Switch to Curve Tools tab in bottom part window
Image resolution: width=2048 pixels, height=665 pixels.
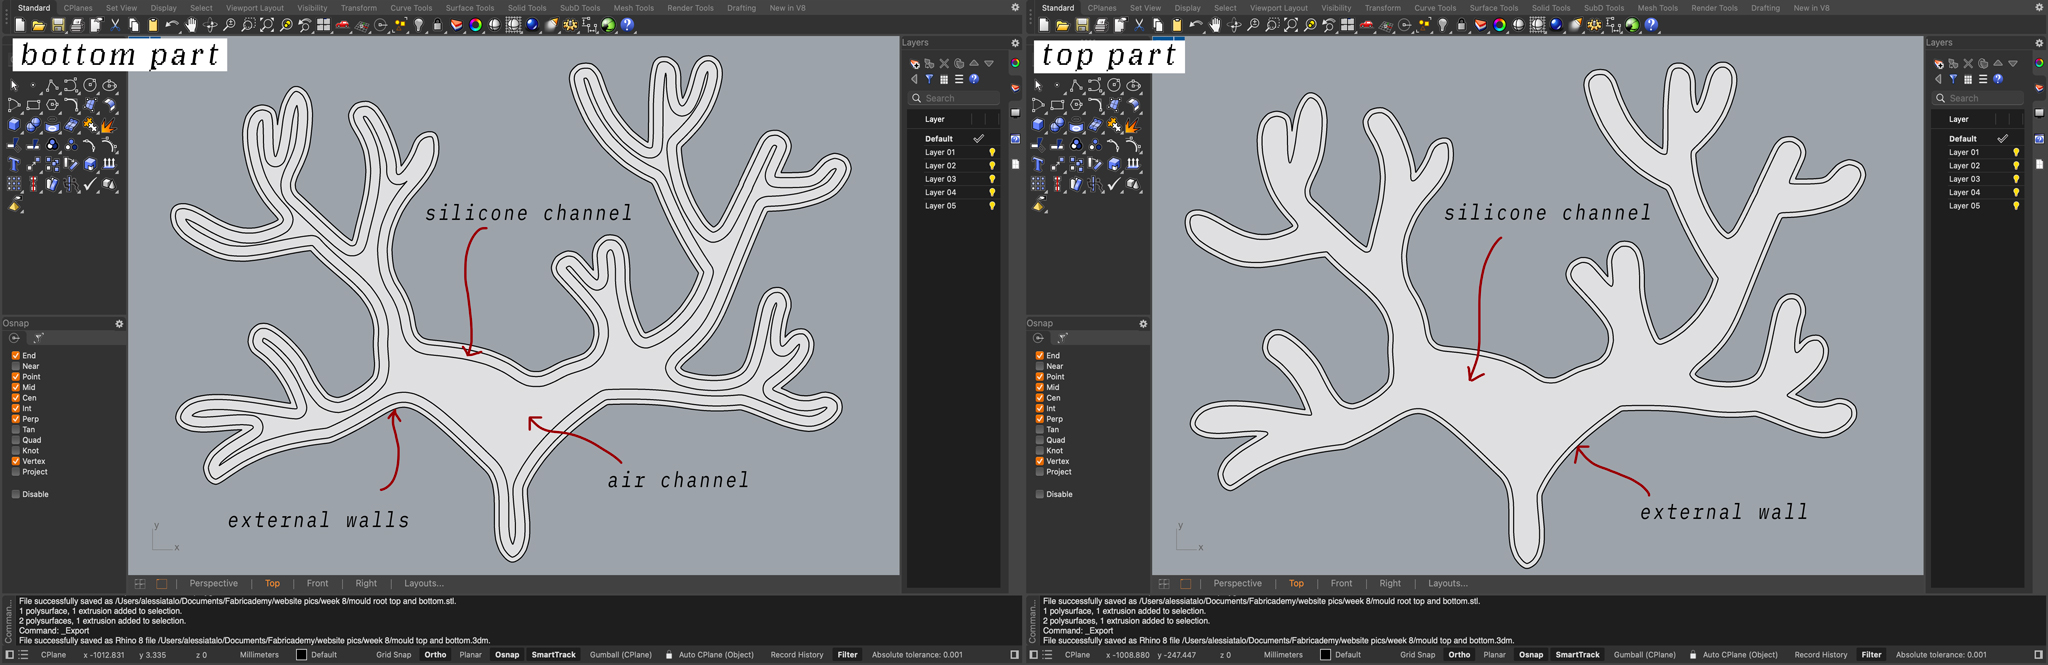(411, 8)
